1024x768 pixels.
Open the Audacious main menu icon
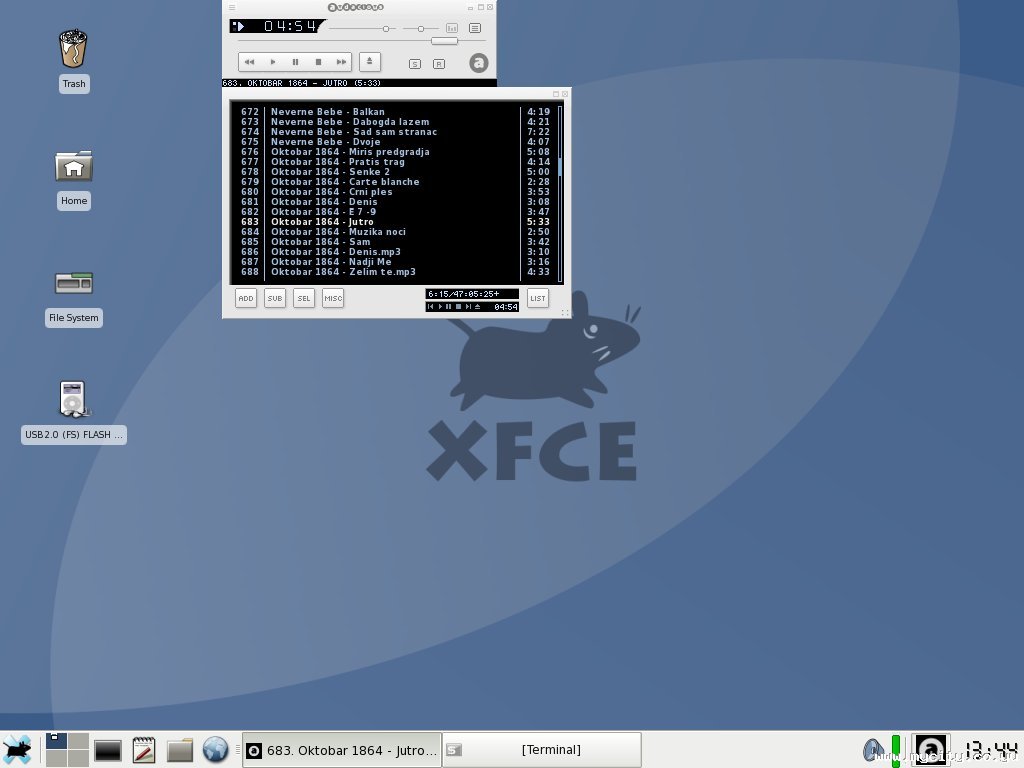tap(232, 7)
